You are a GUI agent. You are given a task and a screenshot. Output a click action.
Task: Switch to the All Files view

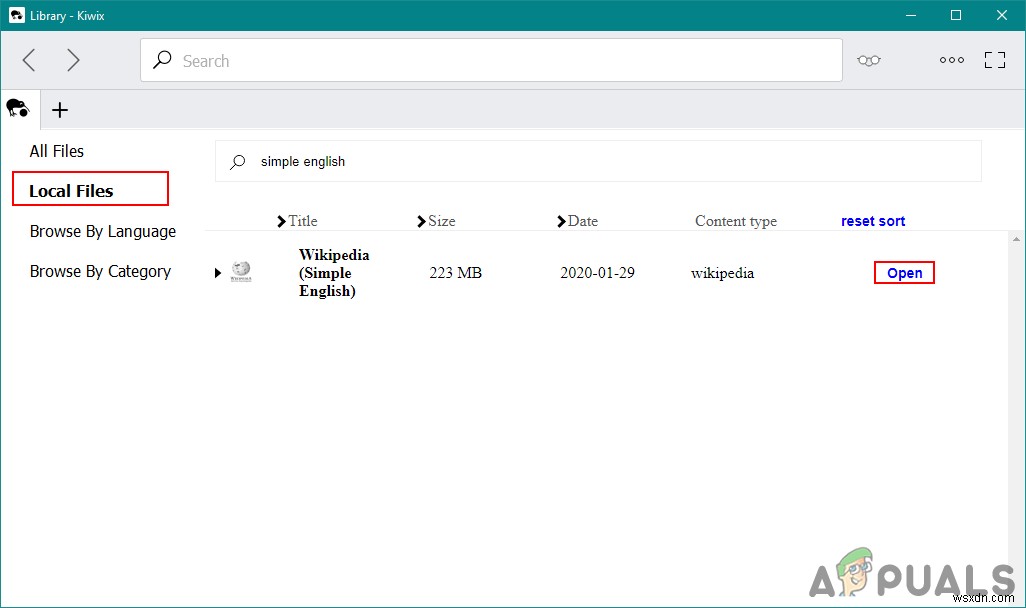click(x=56, y=151)
